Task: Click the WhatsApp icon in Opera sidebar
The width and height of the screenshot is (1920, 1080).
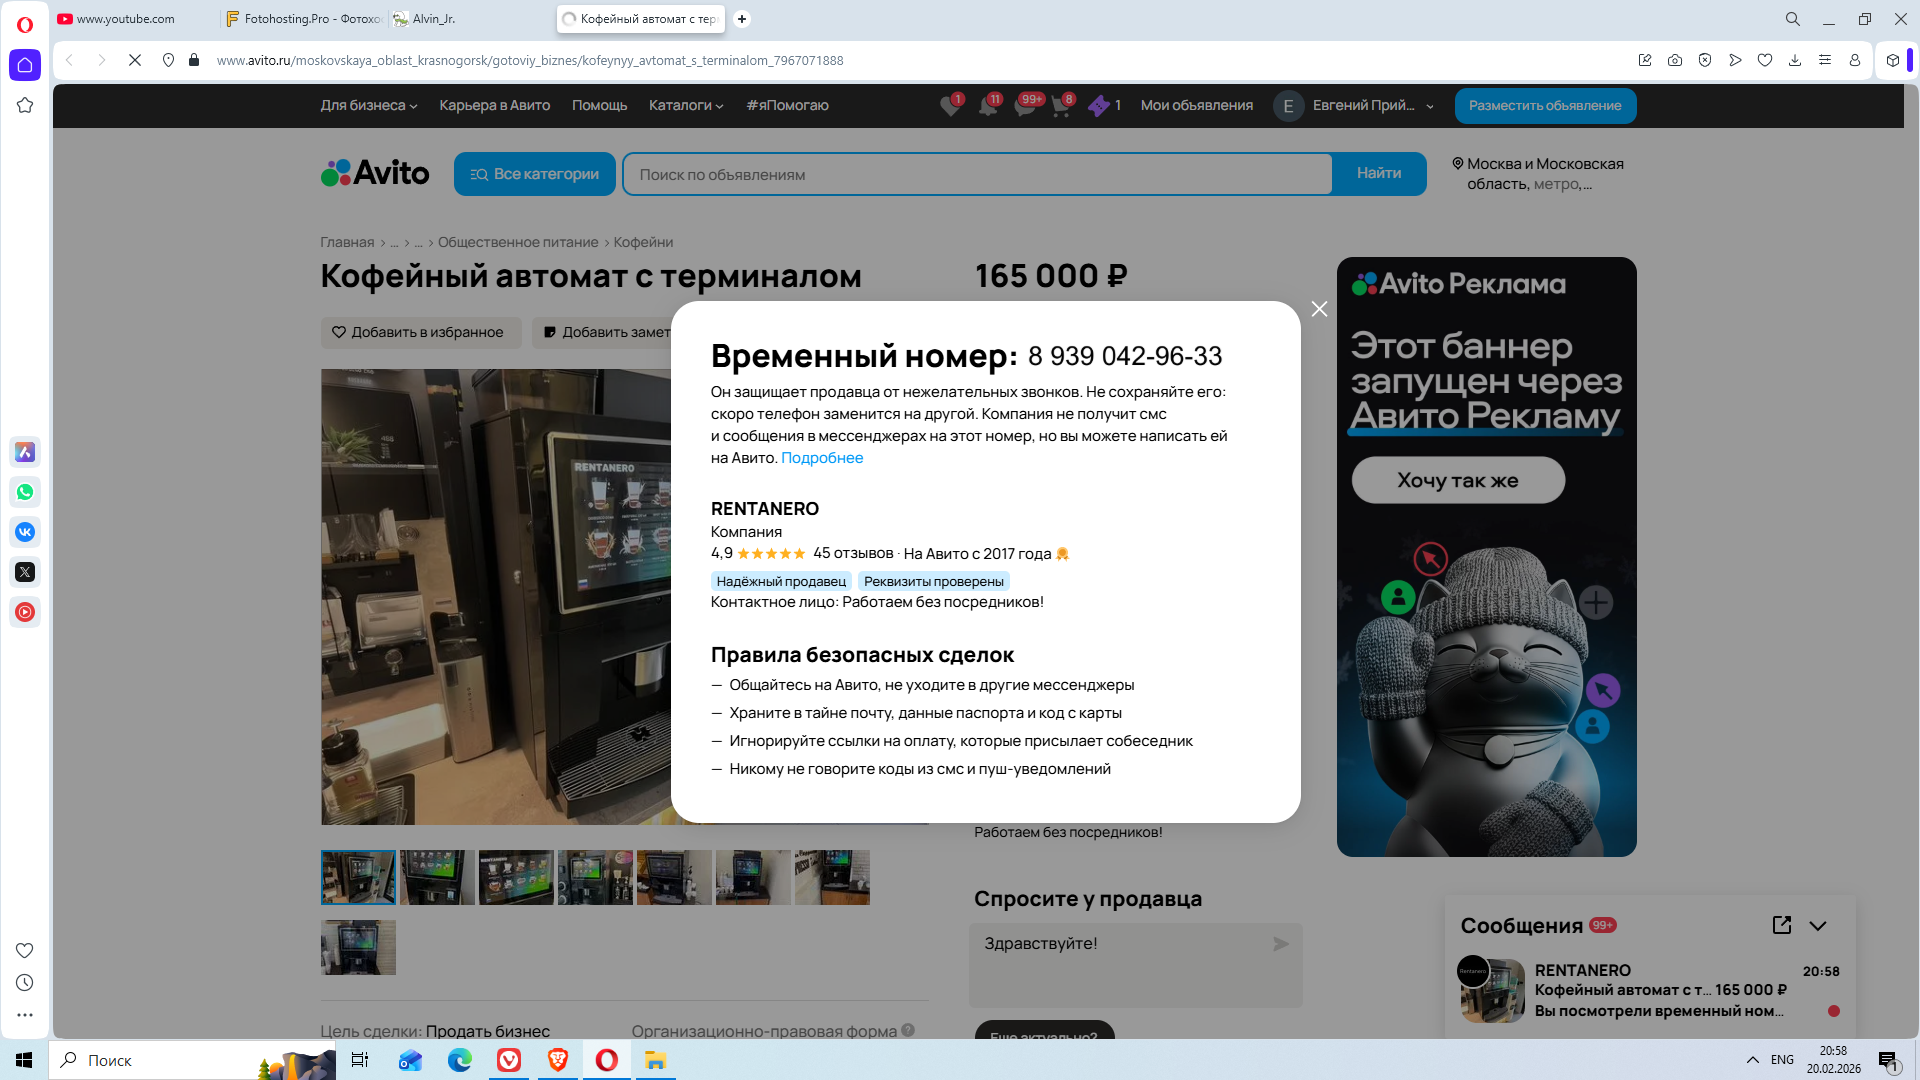Action: pyautogui.click(x=25, y=492)
